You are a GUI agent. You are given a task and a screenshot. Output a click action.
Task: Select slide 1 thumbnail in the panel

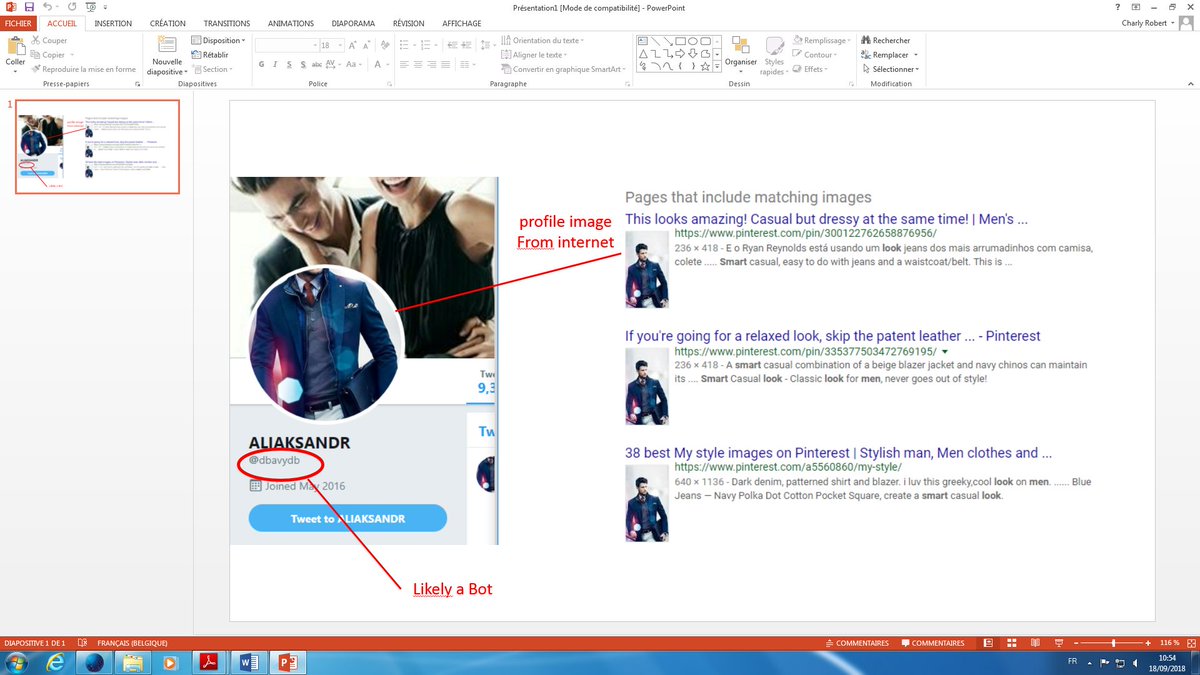(x=97, y=146)
